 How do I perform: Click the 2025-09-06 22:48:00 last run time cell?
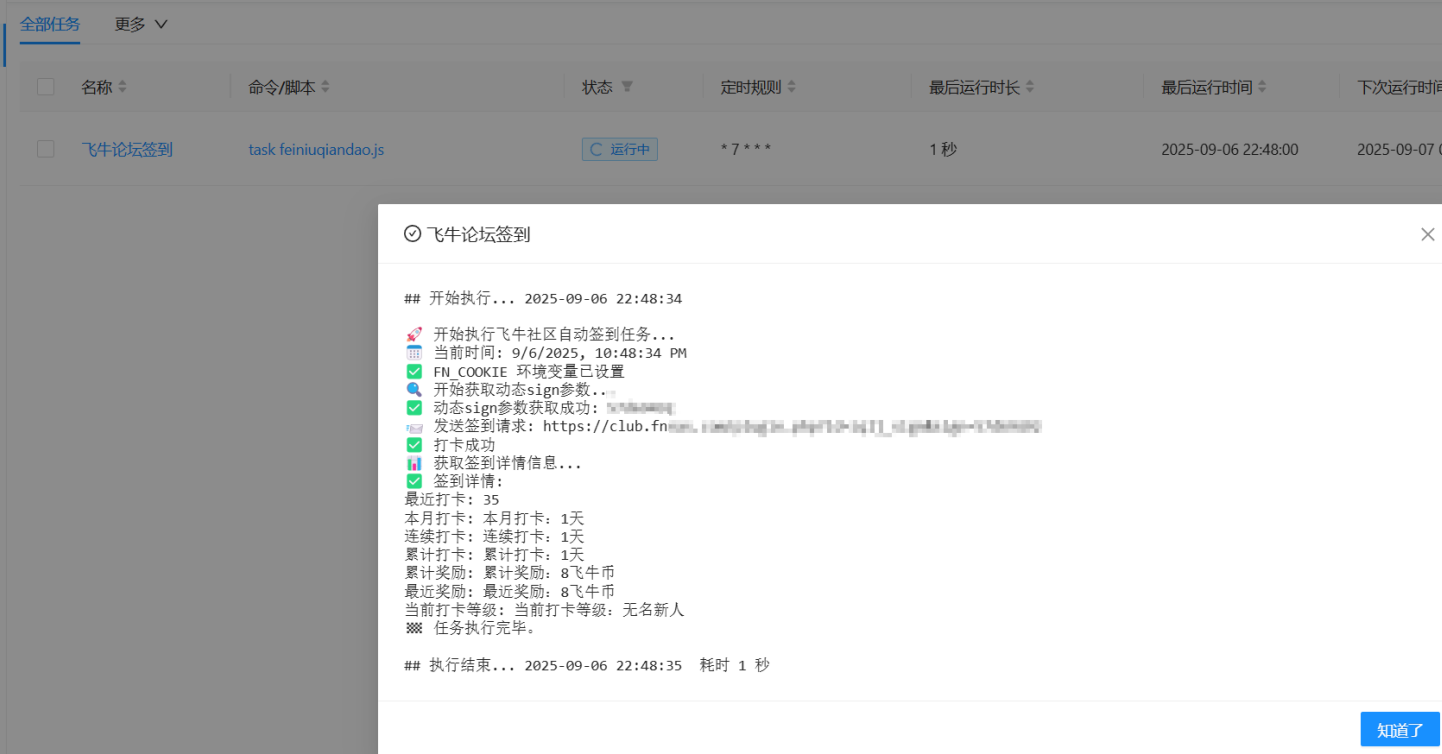(1230, 149)
